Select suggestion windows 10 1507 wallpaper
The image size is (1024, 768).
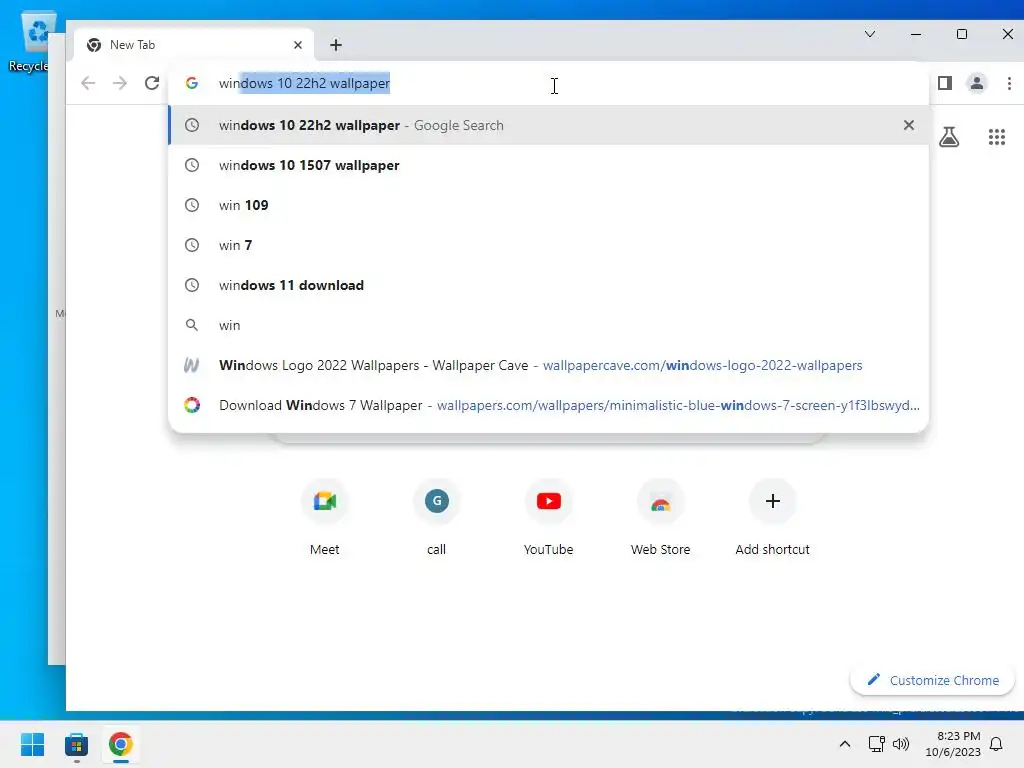pos(549,165)
